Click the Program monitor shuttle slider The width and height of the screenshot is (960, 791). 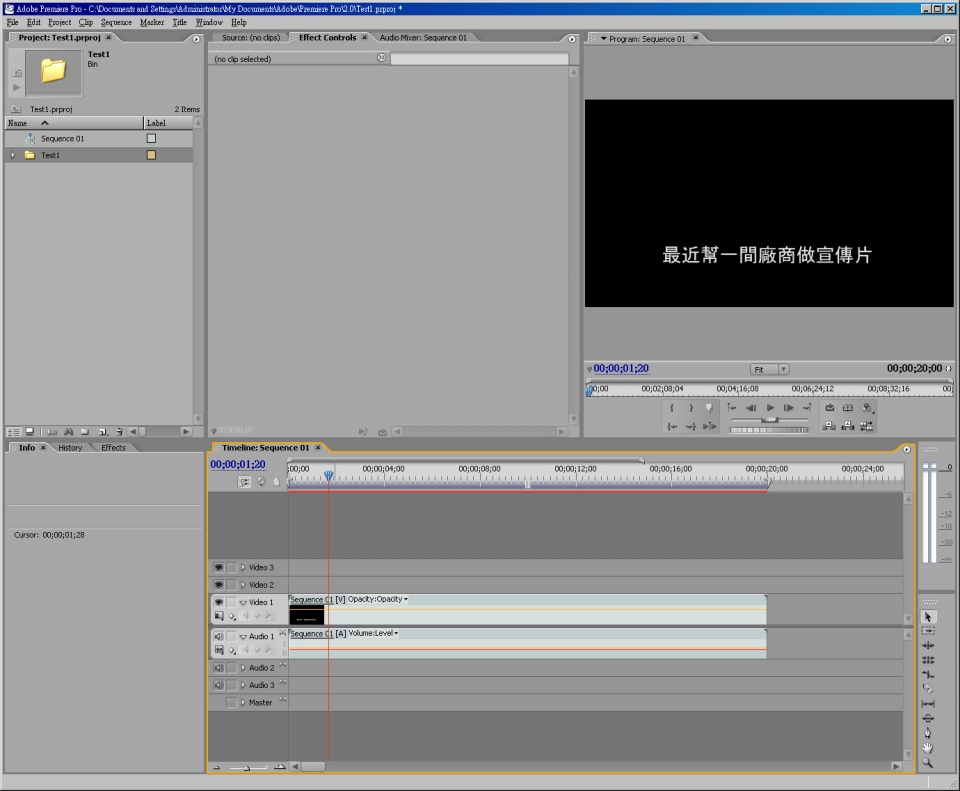coord(769,420)
